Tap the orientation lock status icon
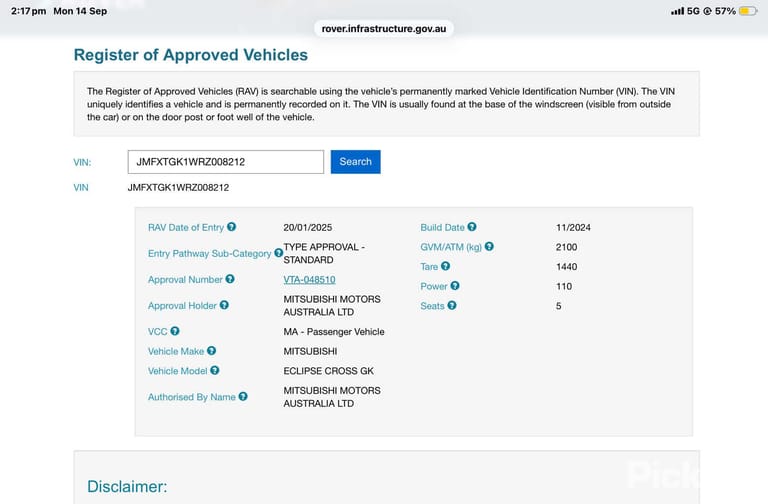This screenshot has height=504, width=768. tap(707, 11)
